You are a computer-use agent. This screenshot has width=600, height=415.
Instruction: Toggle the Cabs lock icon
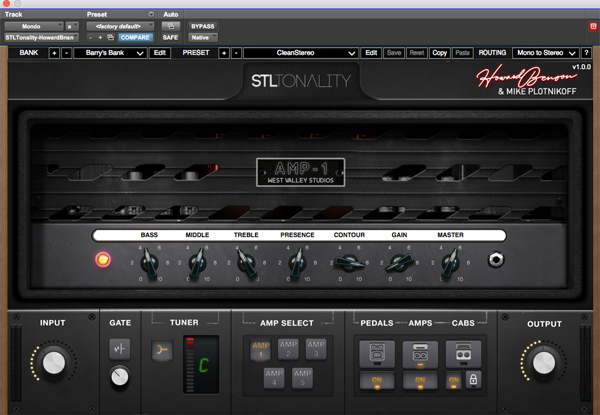(473, 380)
